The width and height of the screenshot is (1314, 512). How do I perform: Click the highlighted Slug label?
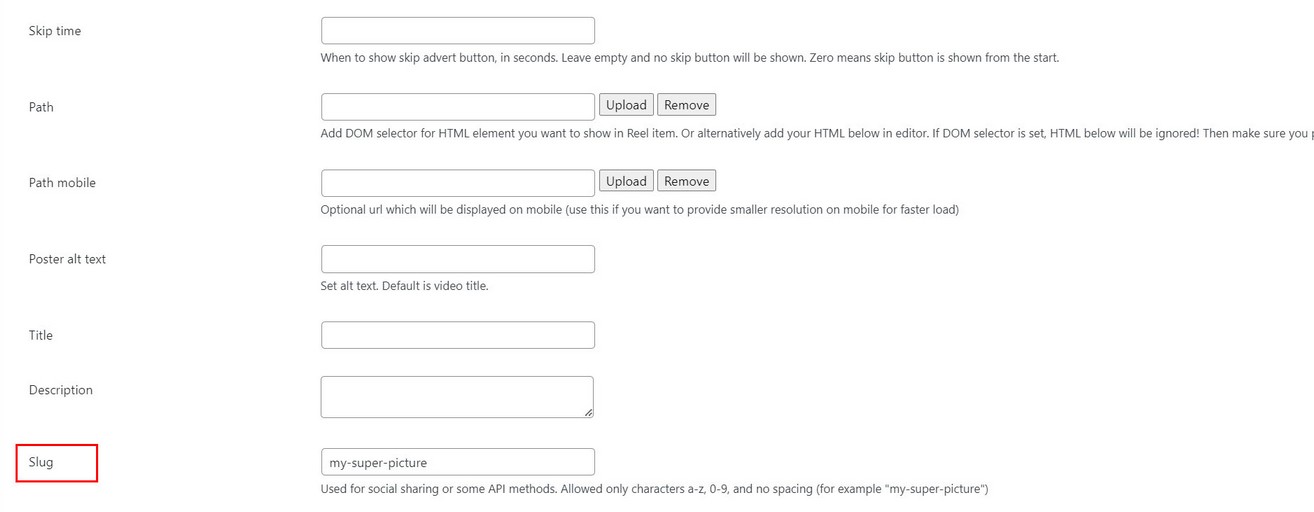point(41,463)
